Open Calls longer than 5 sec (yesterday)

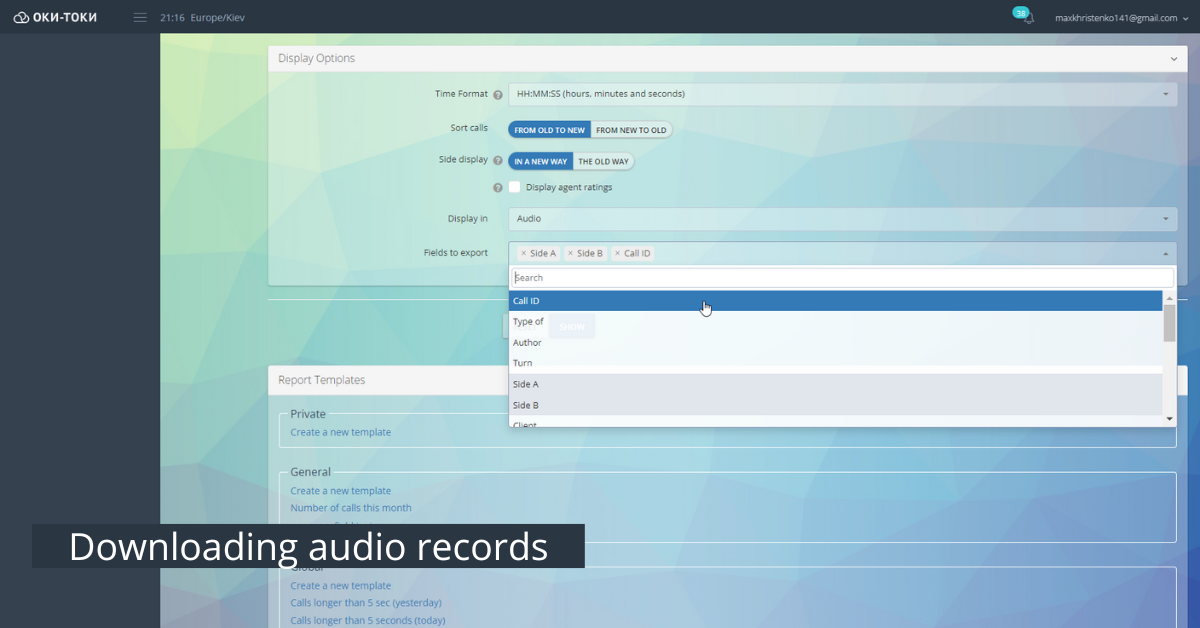[x=366, y=603]
